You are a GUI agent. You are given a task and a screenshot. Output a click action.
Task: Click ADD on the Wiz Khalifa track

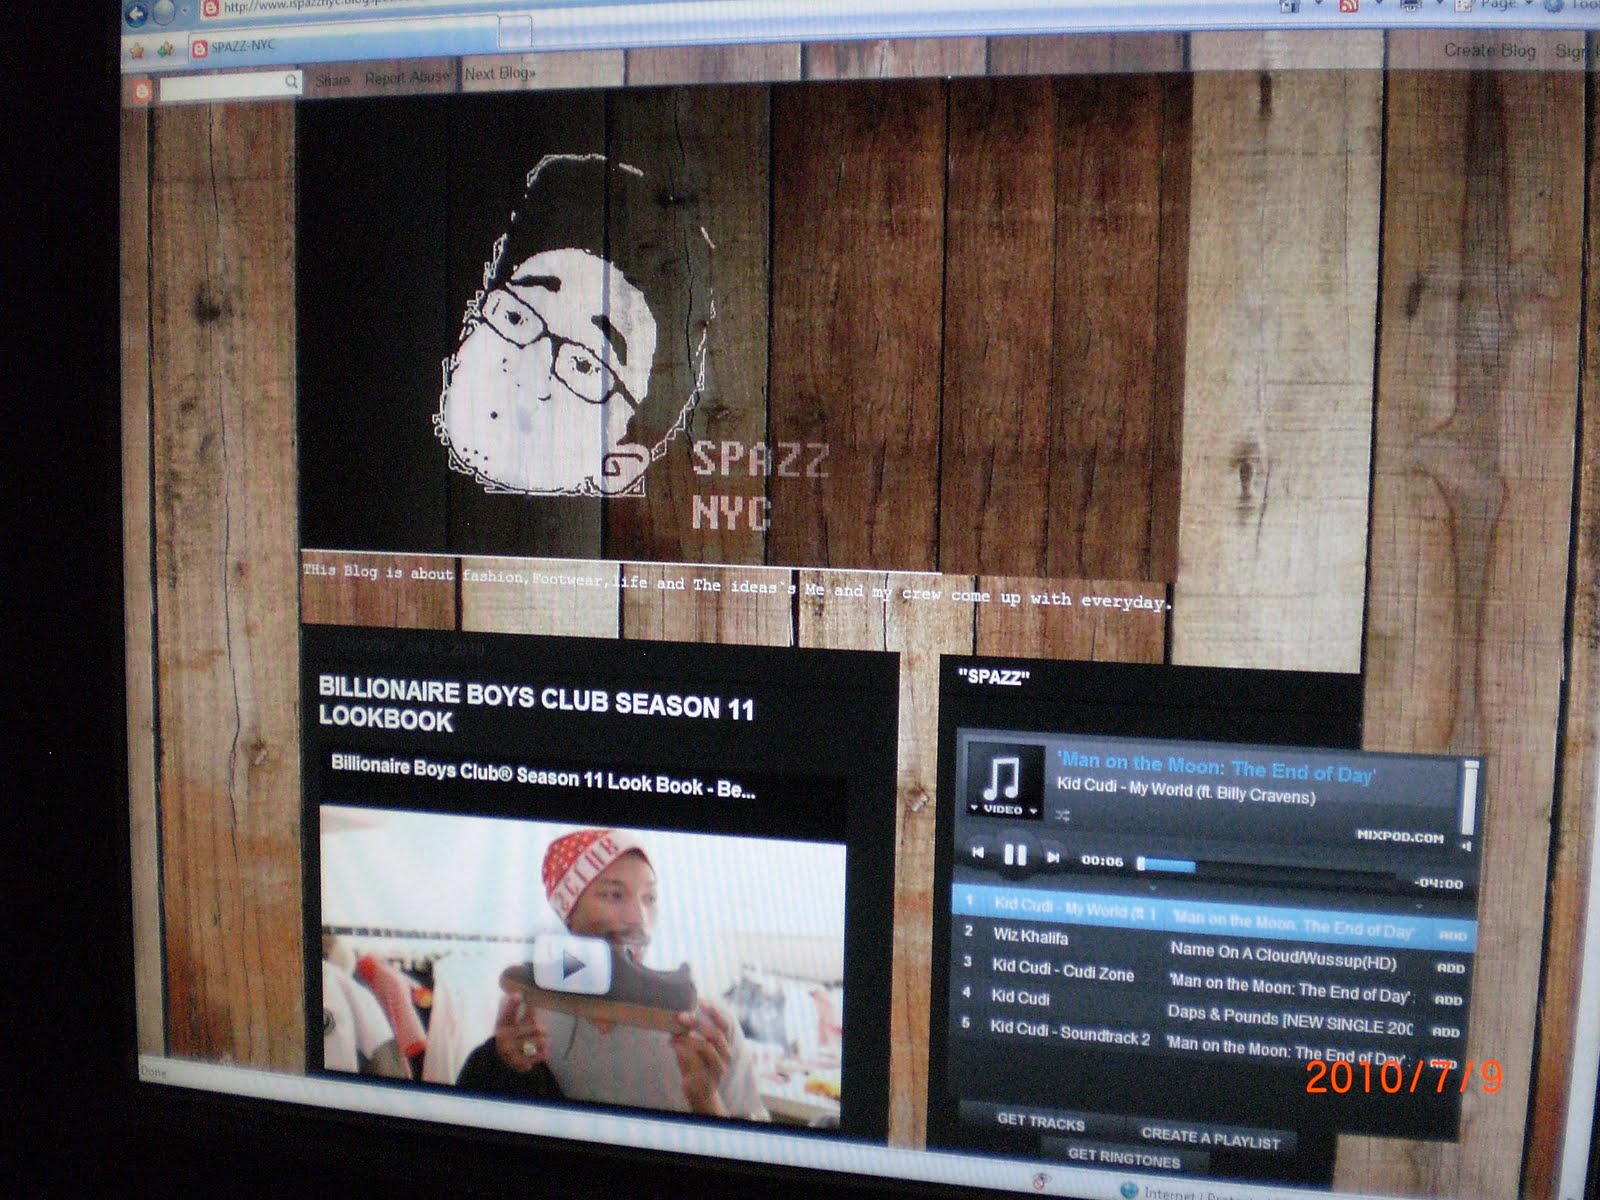click(x=1450, y=968)
